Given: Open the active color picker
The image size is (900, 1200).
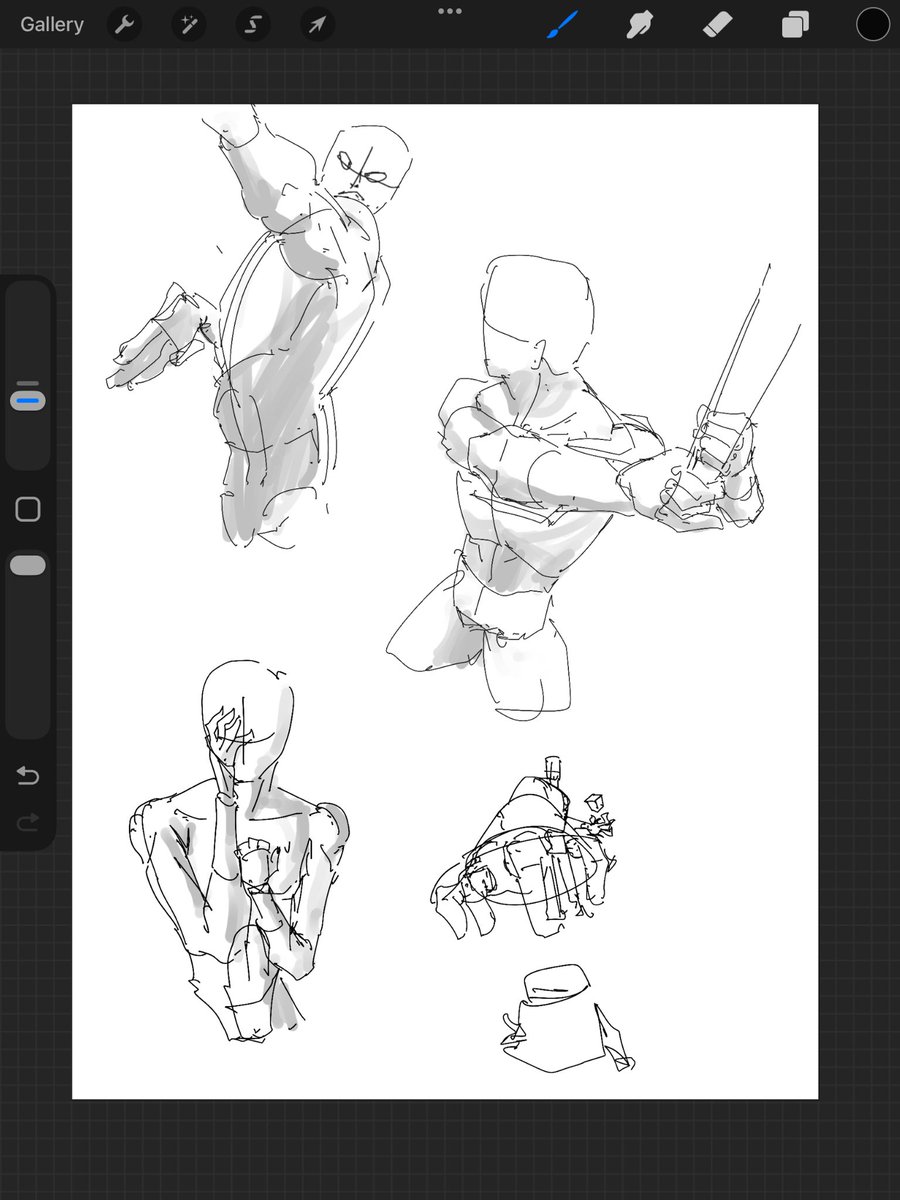Looking at the screenshot, I should point(872,24).
